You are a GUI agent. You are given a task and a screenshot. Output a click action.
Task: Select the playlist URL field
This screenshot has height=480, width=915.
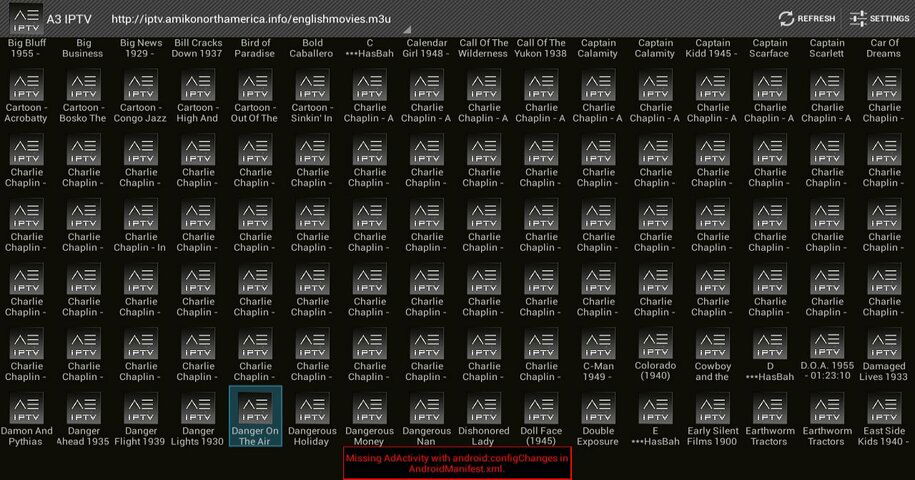[x=251, y=19]
